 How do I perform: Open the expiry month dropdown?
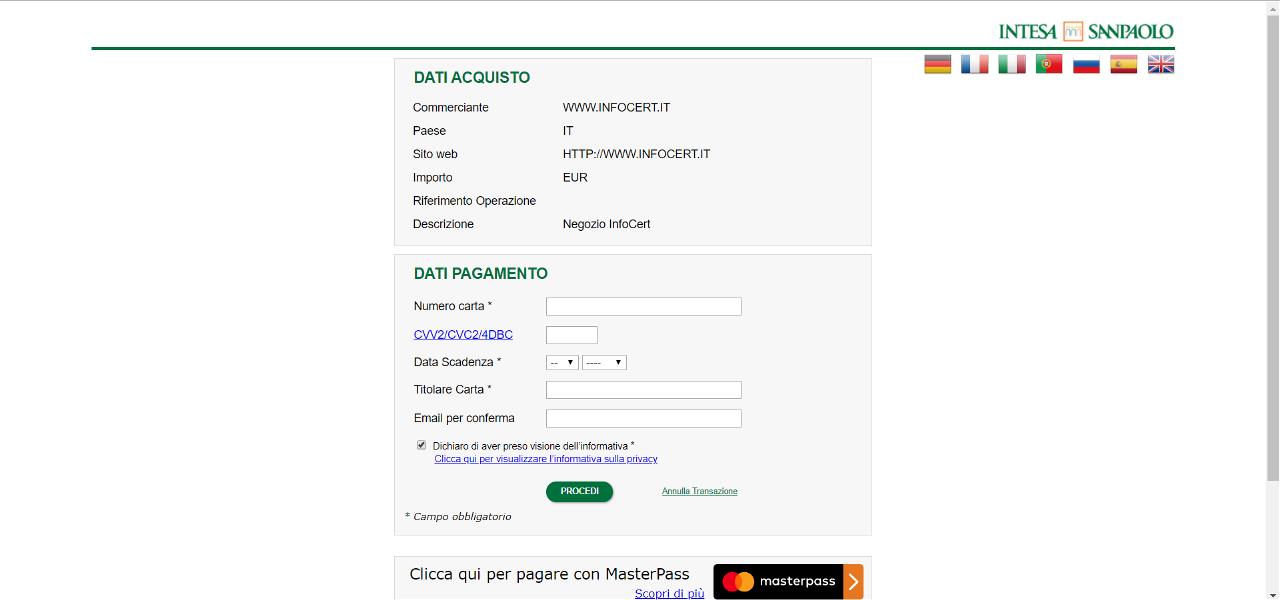[x=562, y=362]
